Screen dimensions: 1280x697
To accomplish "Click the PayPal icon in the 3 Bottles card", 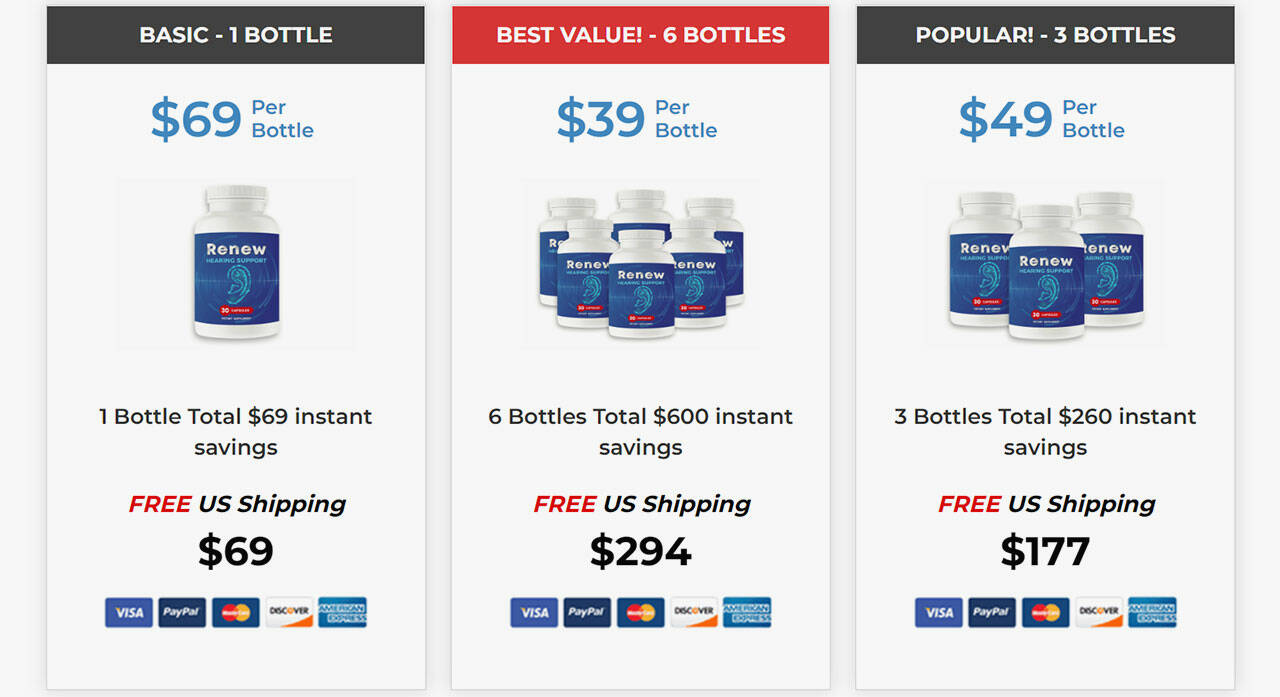I will [x=992, y=612].
